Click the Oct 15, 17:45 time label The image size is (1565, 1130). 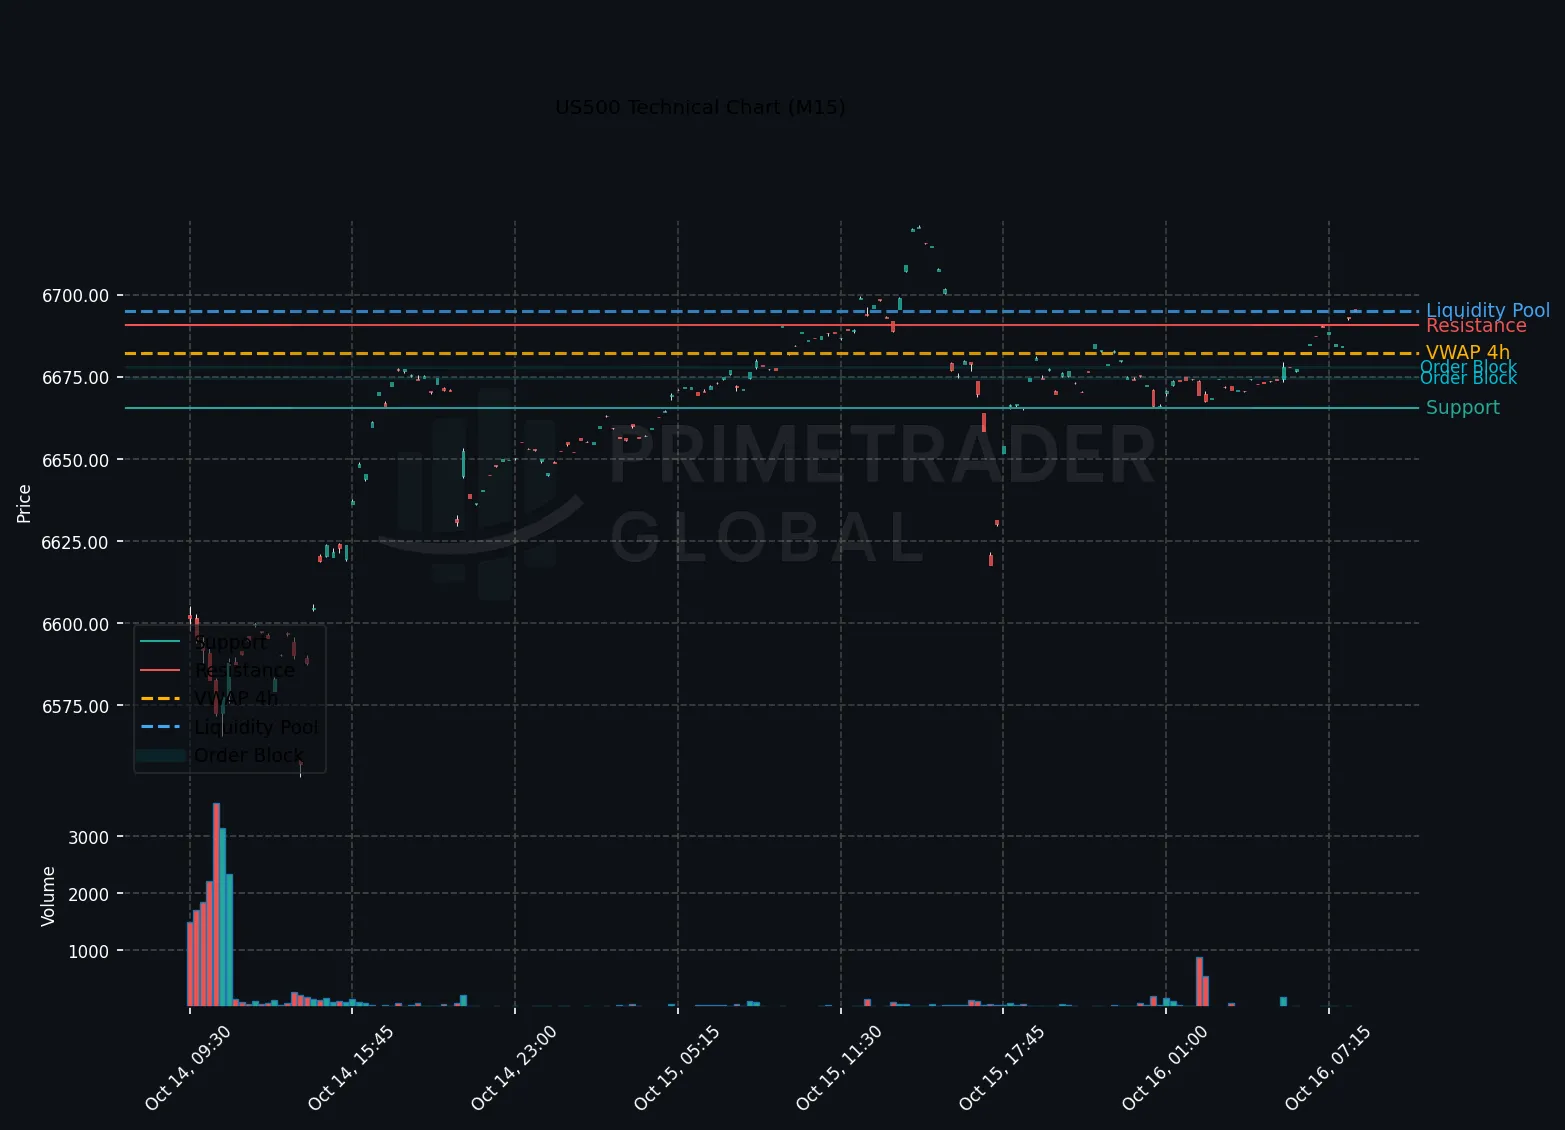(1002, 1067)
